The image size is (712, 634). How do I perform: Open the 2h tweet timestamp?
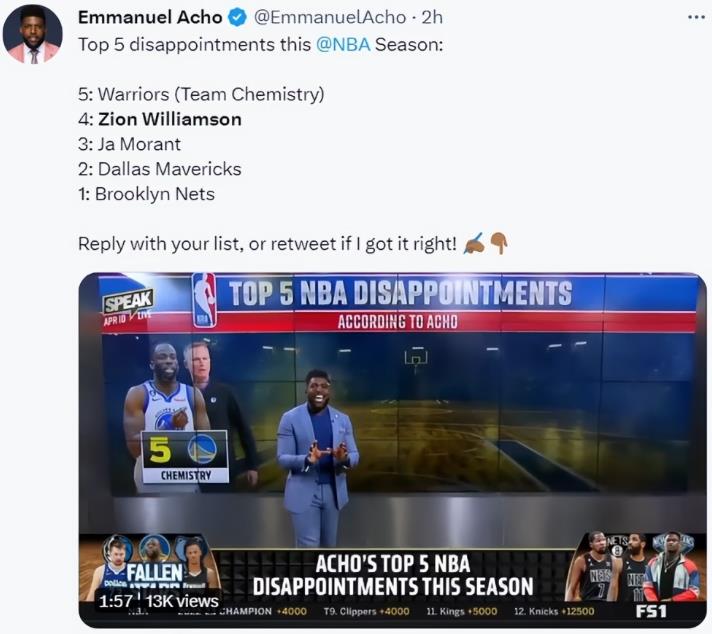coord(432,17)
